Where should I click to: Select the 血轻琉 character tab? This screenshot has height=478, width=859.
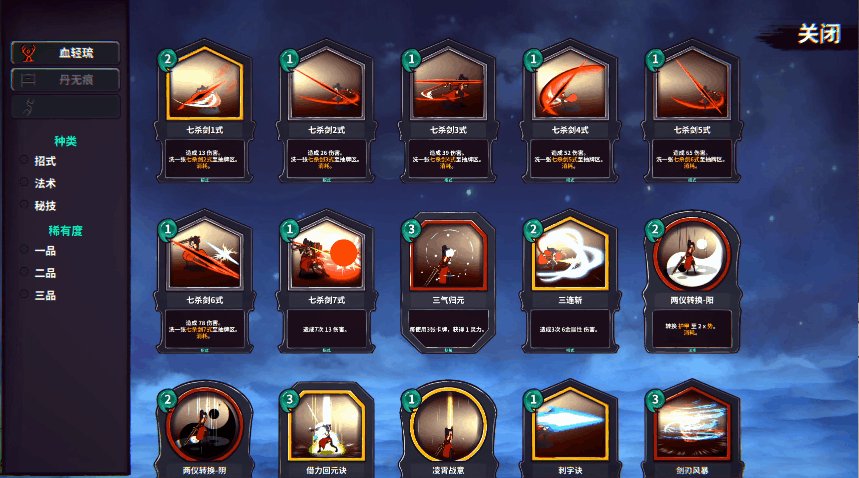65,53
